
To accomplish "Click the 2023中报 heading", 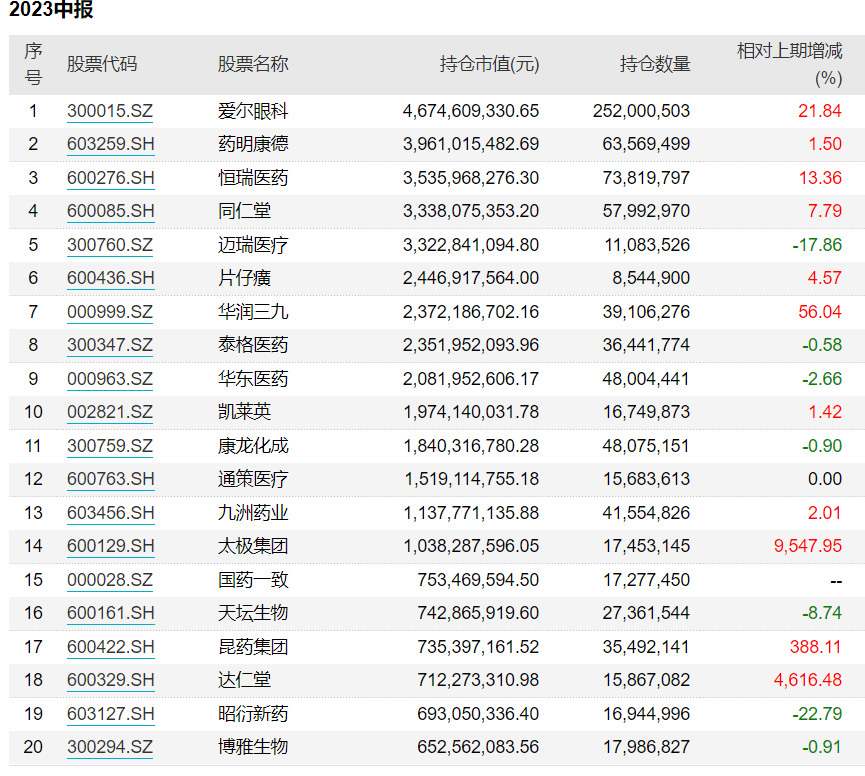I will [52, 12].
